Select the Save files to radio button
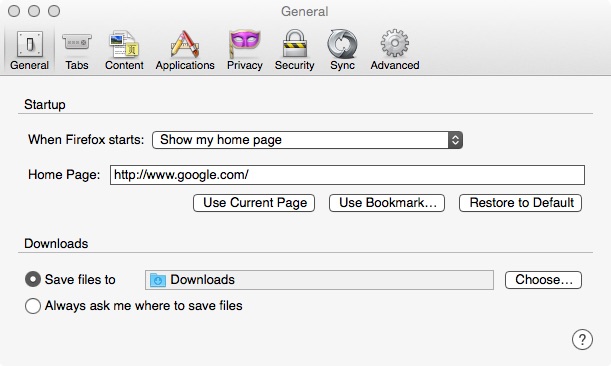611x366 pixels. click(33, 279)
